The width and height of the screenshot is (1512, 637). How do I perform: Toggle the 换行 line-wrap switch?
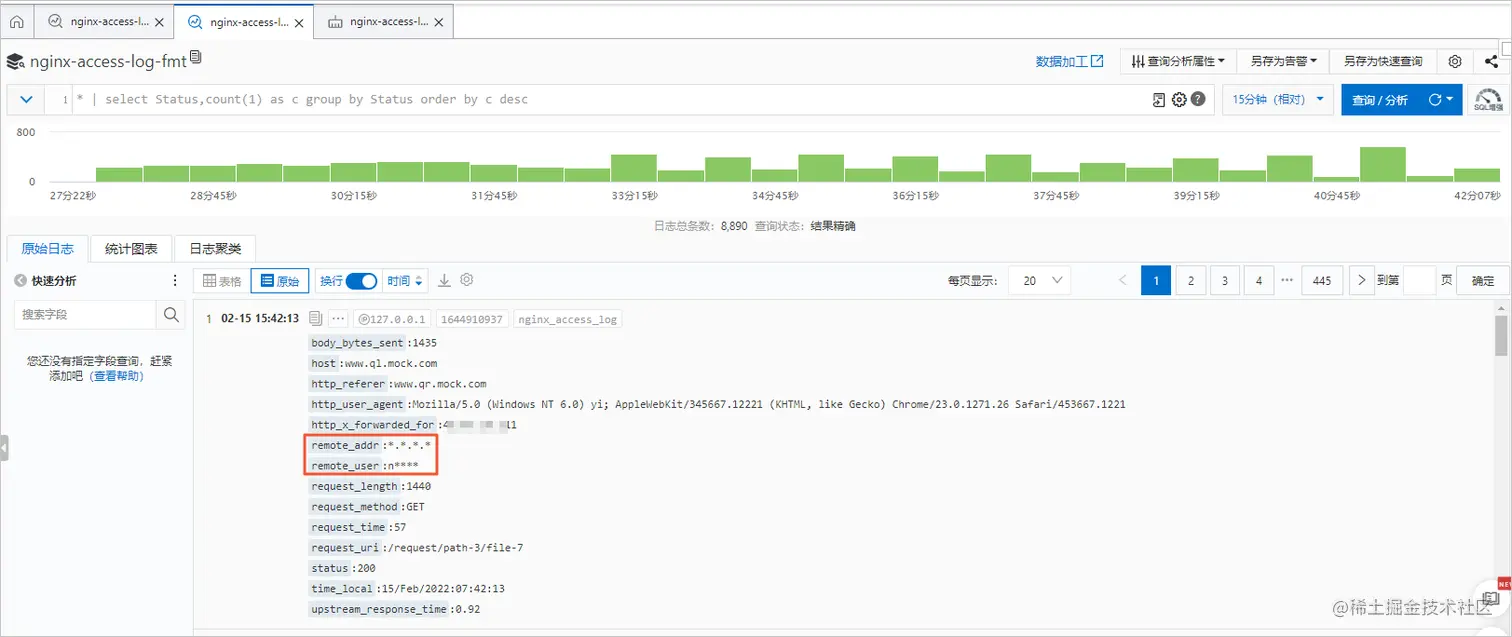coord(361,281)
